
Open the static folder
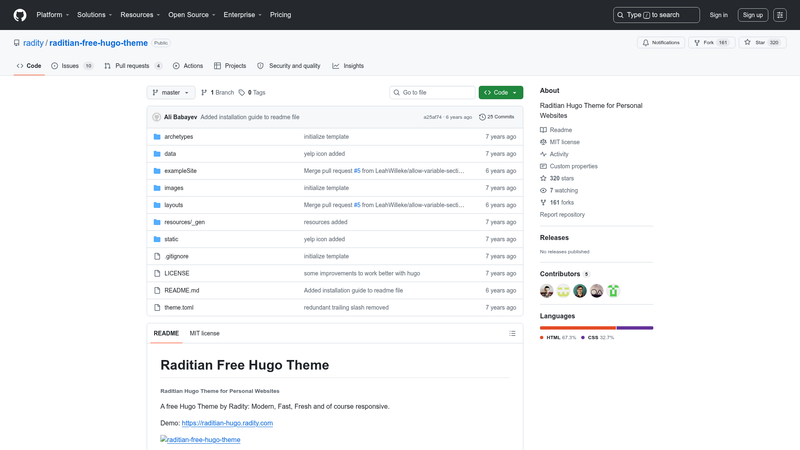171,239
